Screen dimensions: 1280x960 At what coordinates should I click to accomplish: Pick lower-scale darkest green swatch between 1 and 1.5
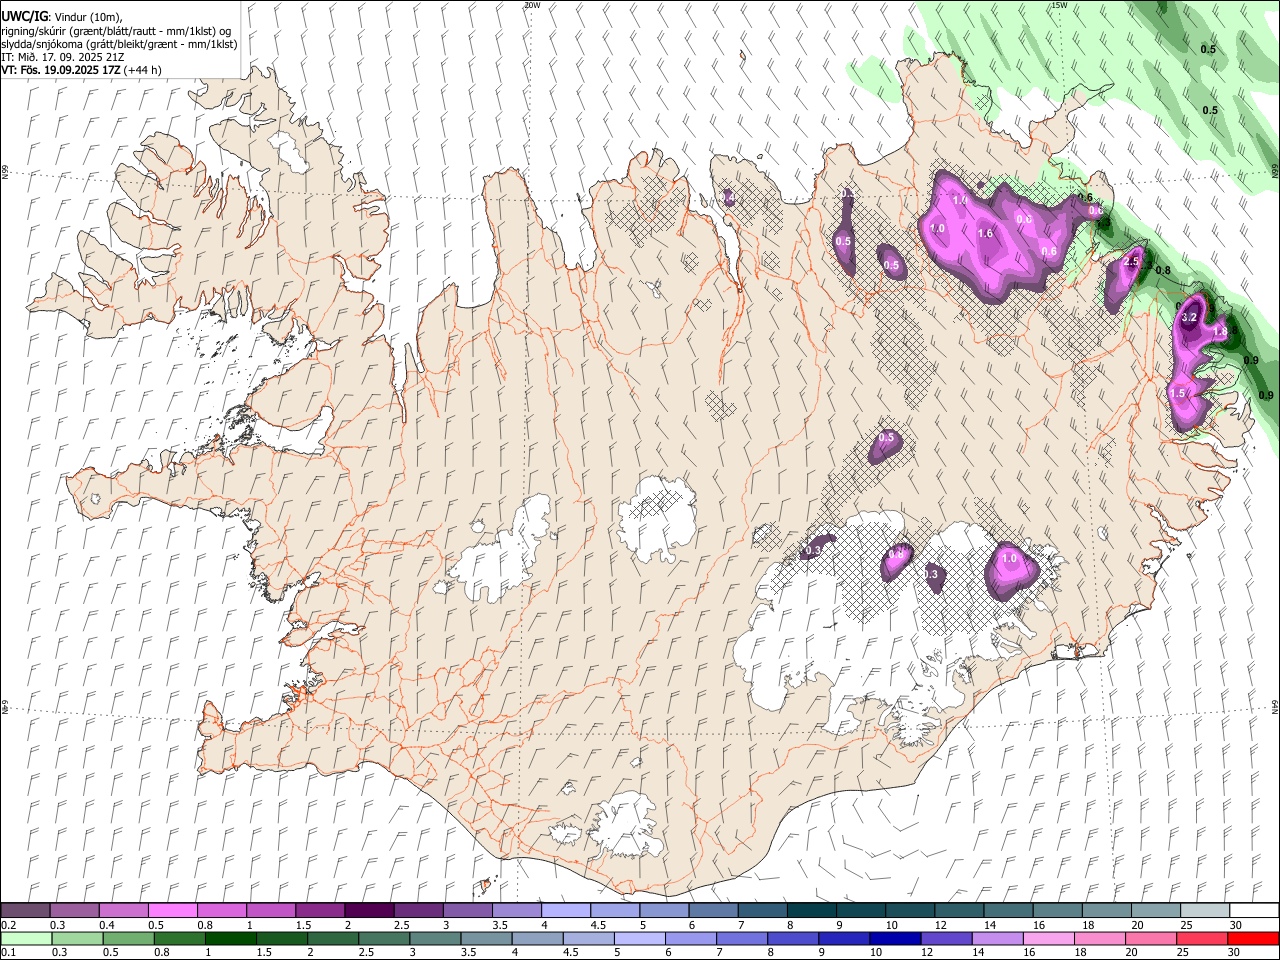(231, 938)
